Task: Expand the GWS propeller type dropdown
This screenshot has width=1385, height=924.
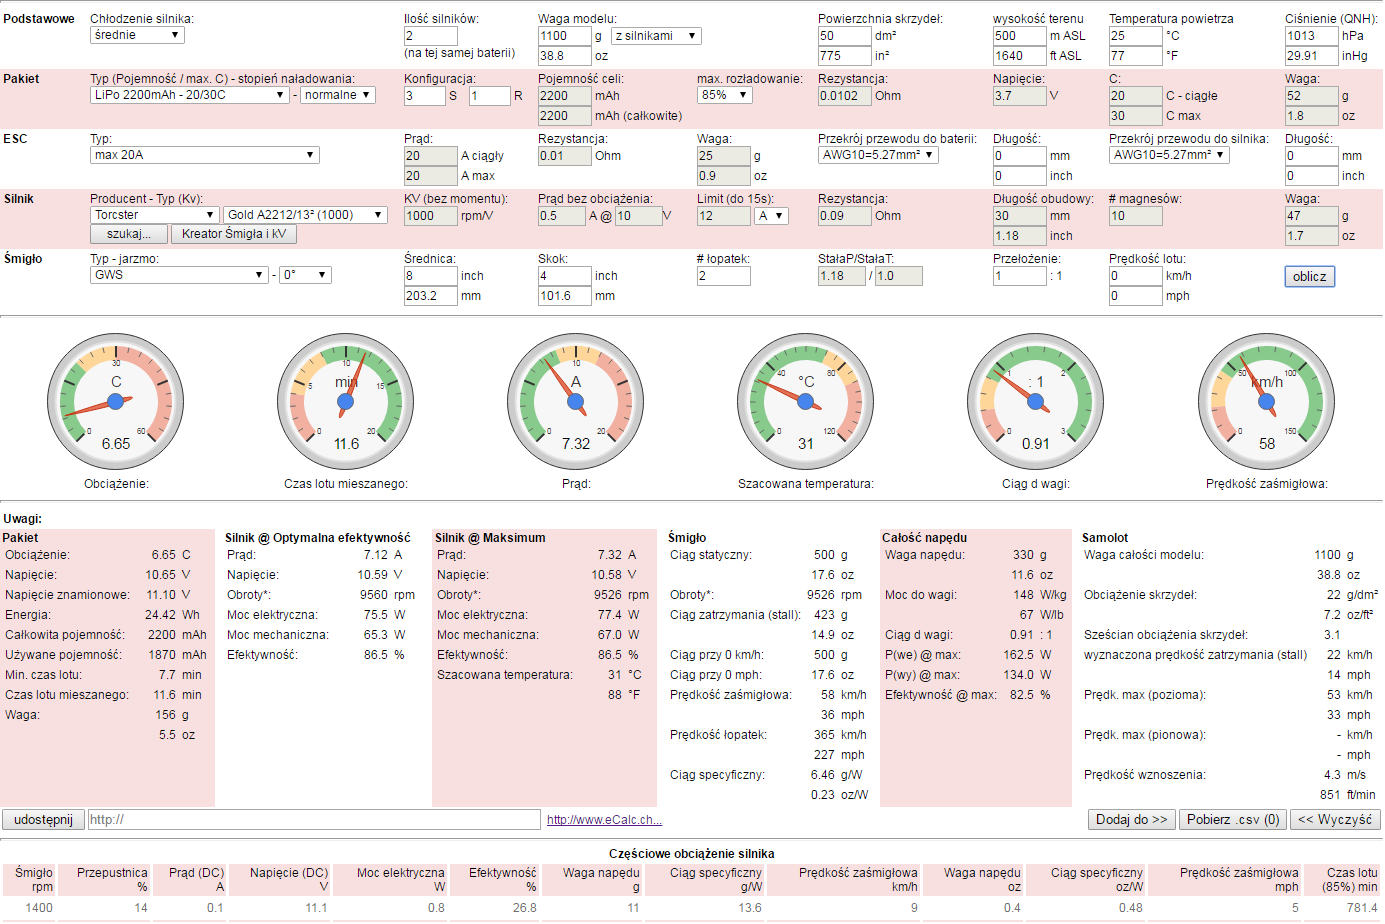Action: click(x=179, y=275)
